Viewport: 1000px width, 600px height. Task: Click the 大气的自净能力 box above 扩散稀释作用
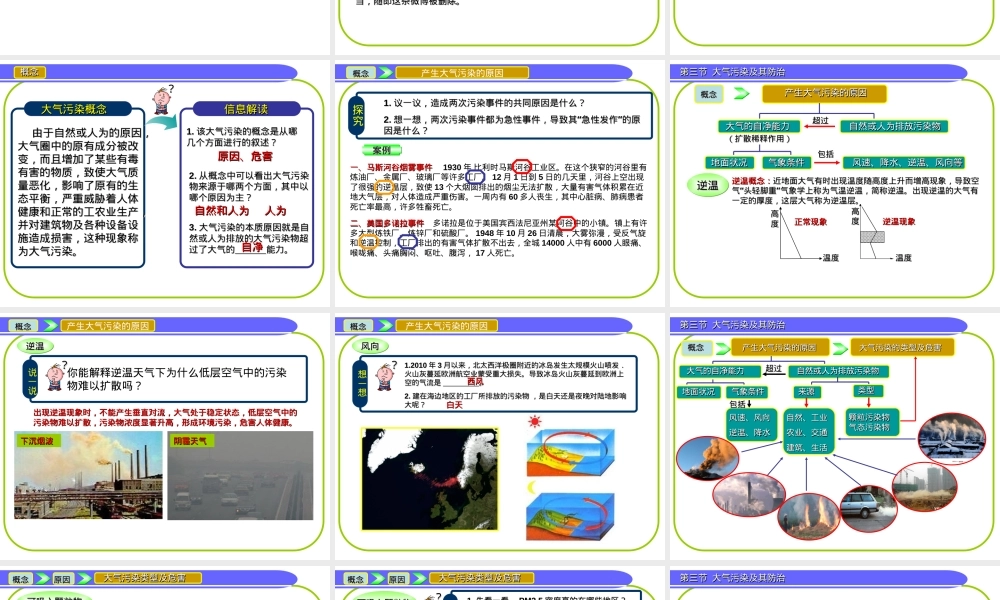(757, 126)
